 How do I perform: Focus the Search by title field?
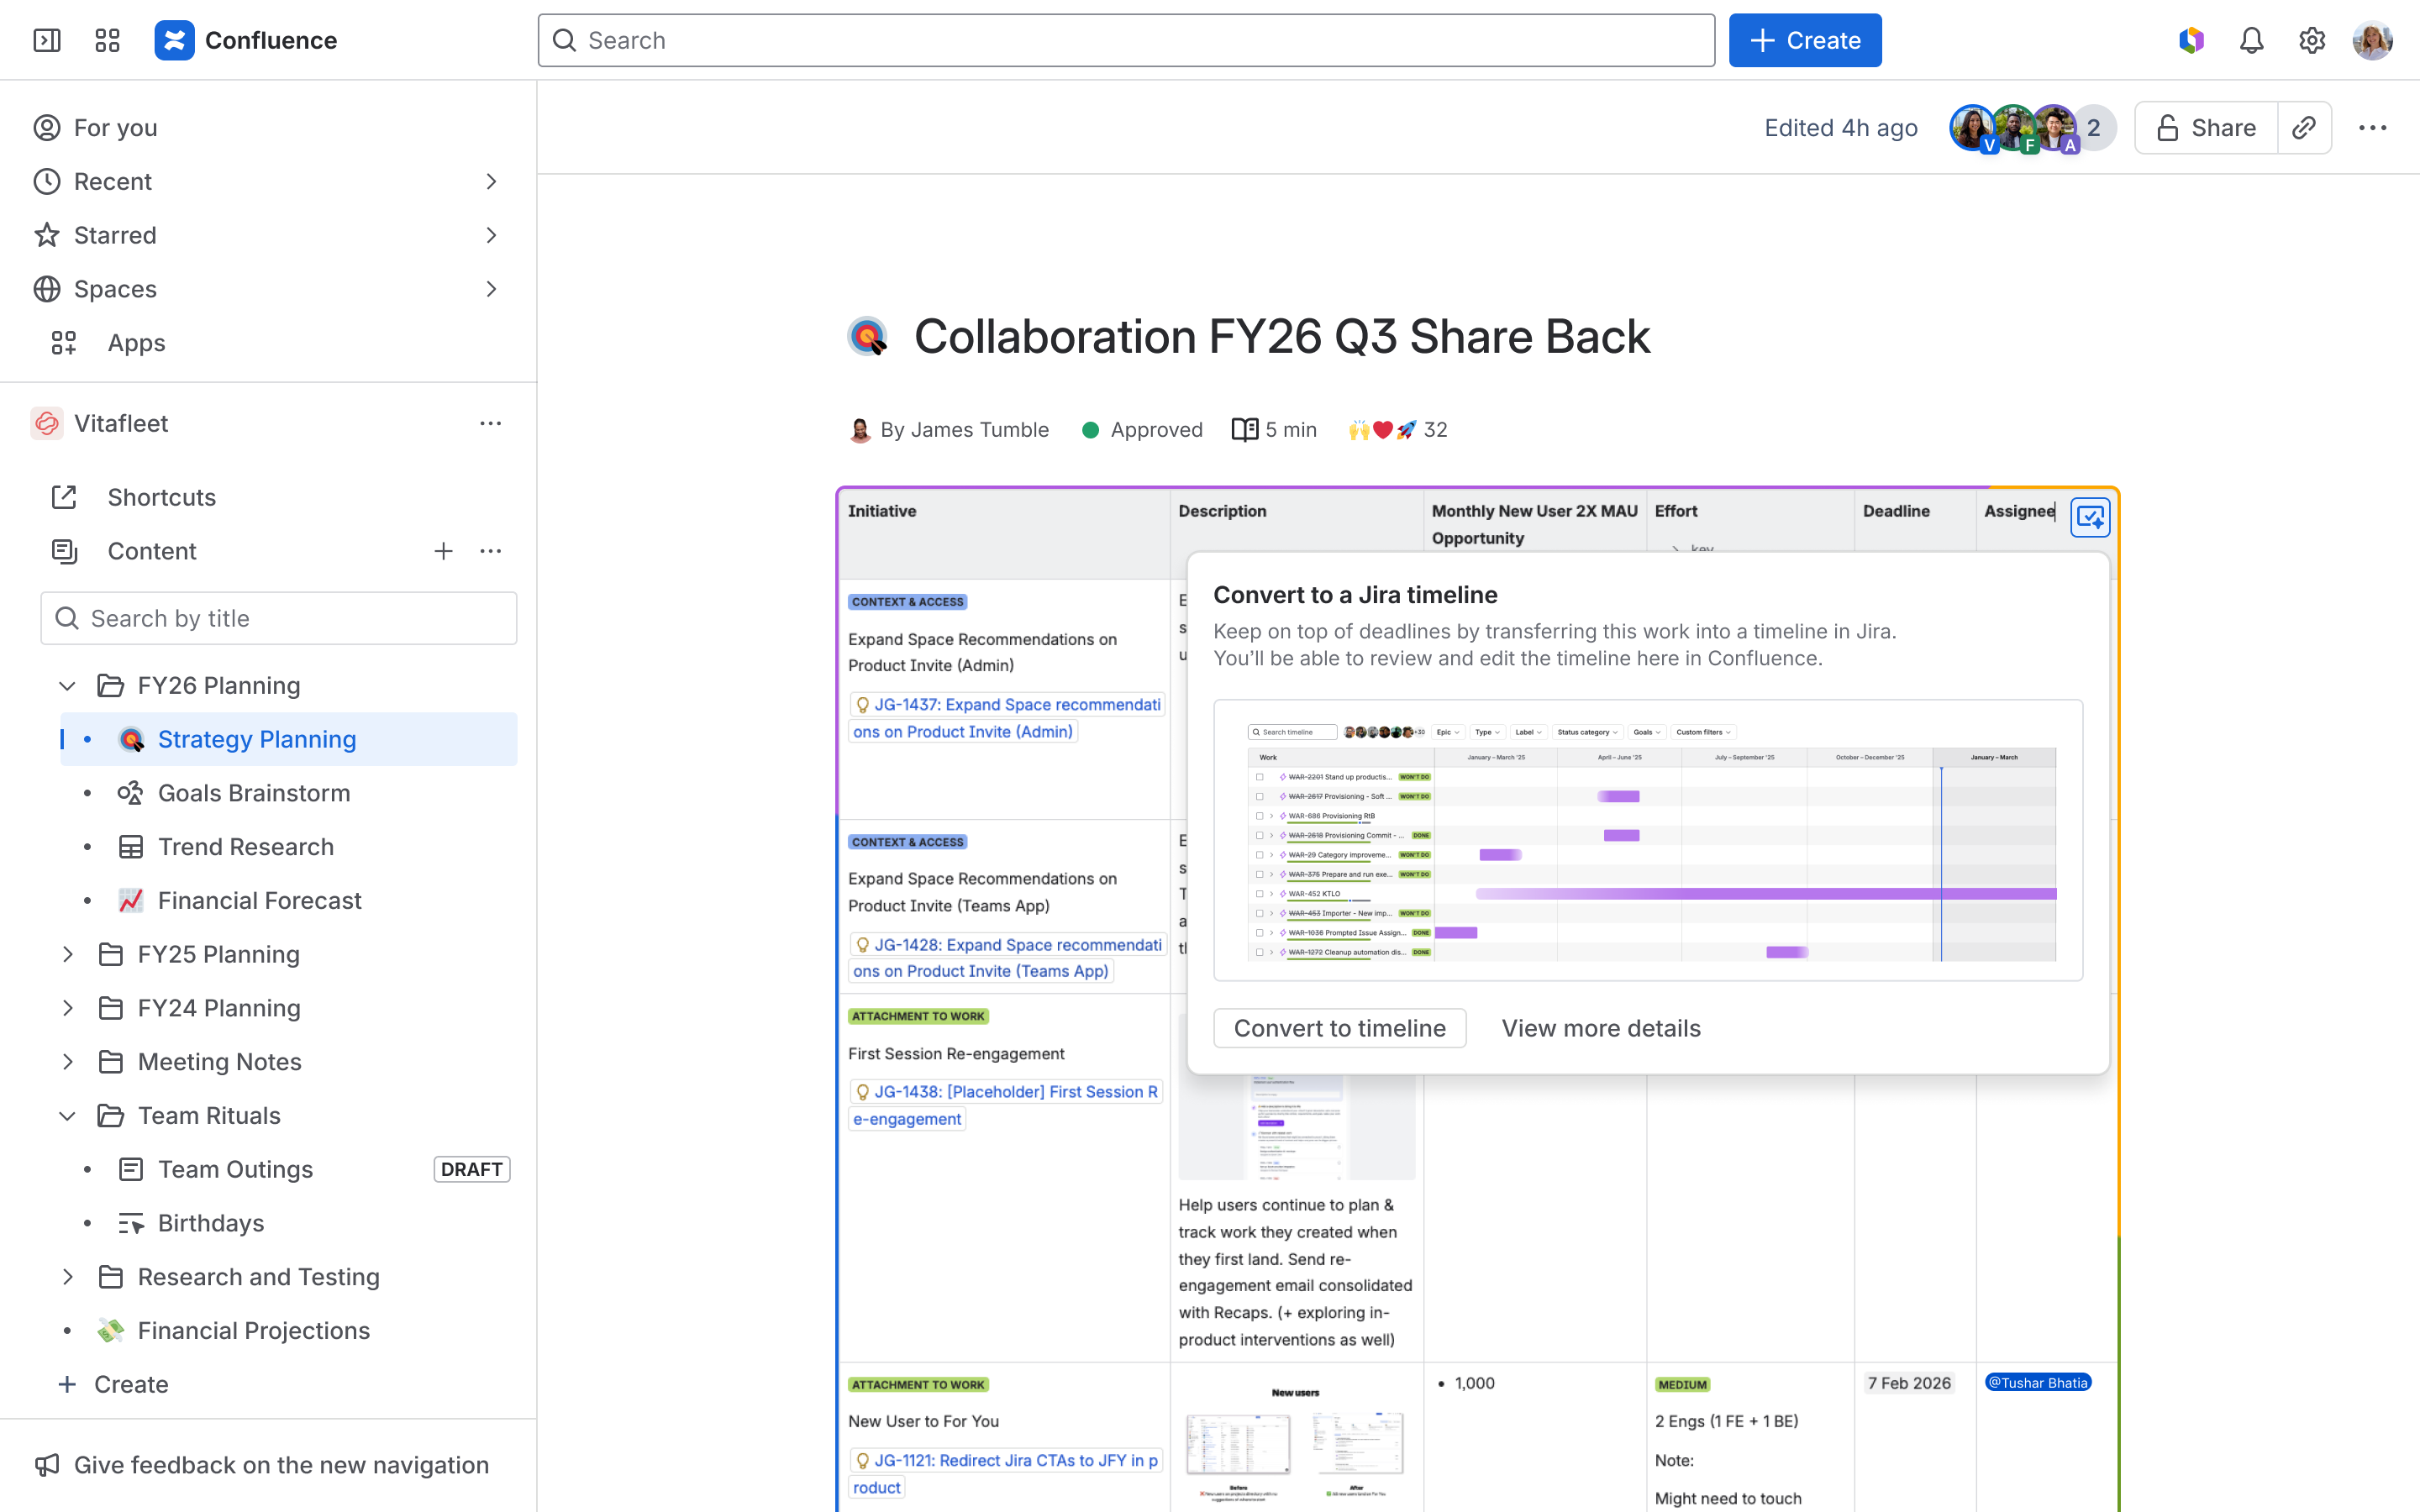[279, 618]
